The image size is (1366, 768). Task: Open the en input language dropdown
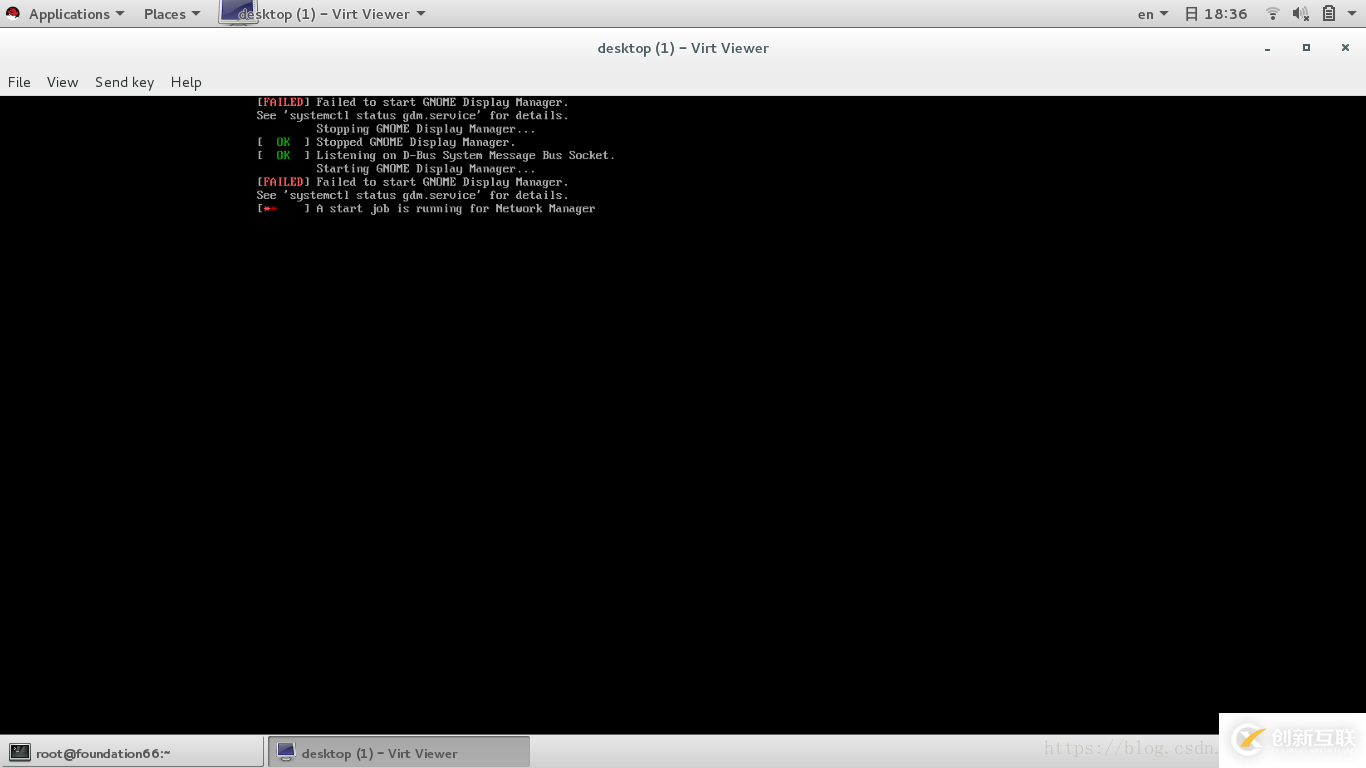pos(1153,14)
